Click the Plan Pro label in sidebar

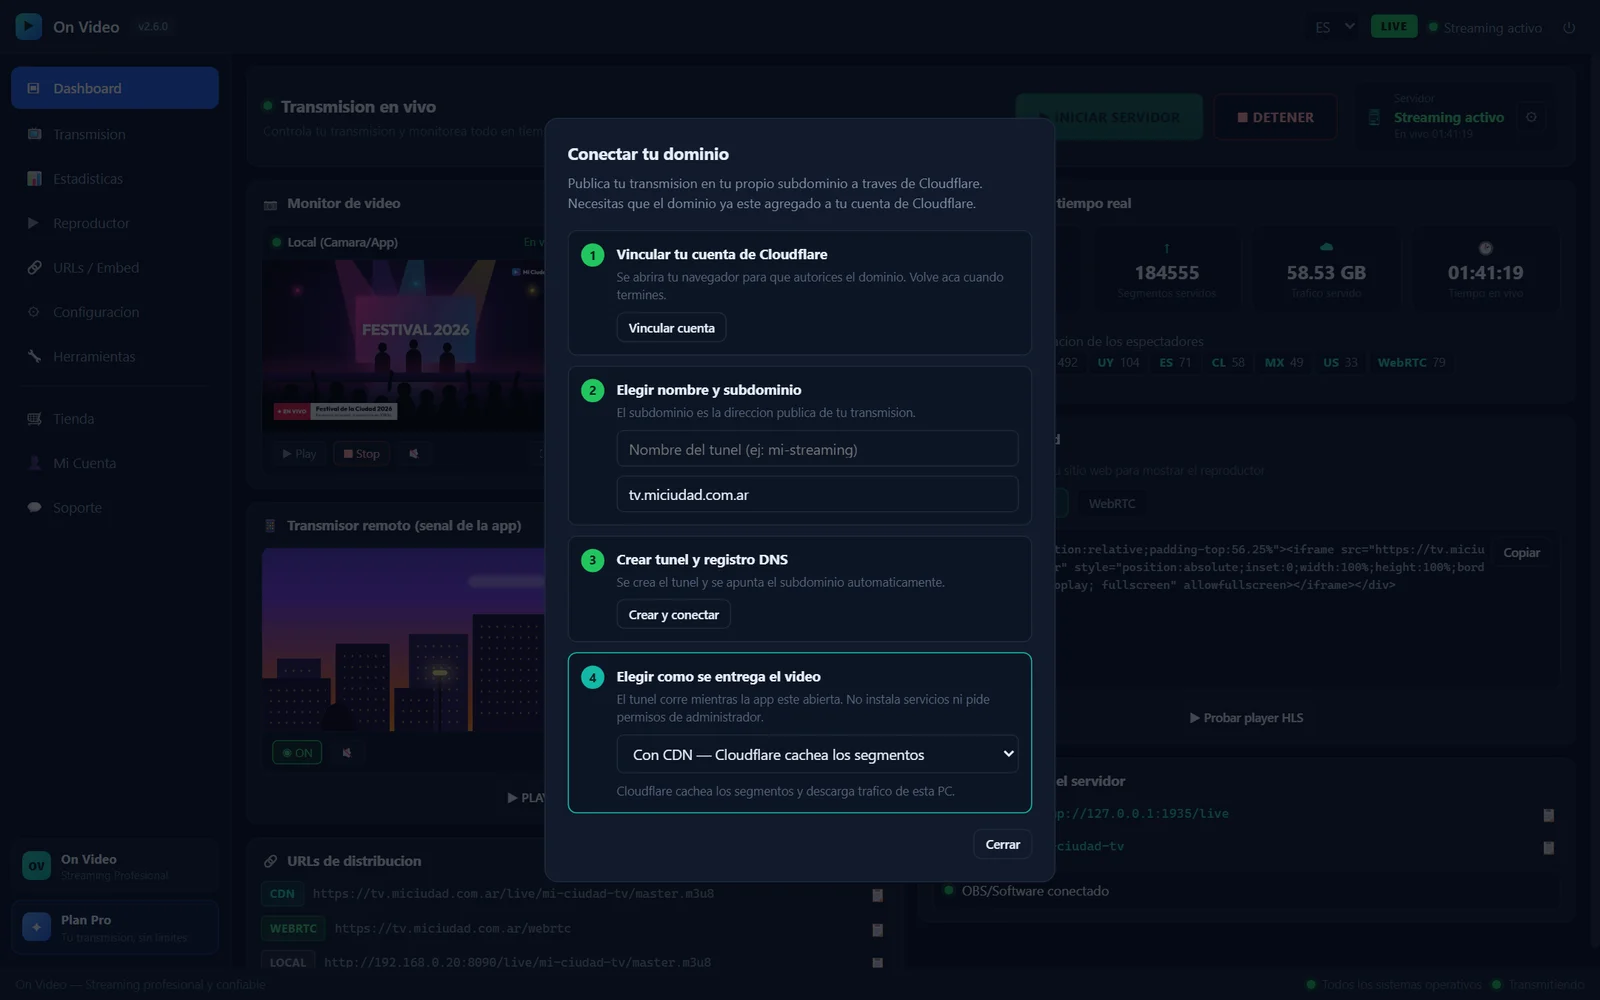[86, 920]
